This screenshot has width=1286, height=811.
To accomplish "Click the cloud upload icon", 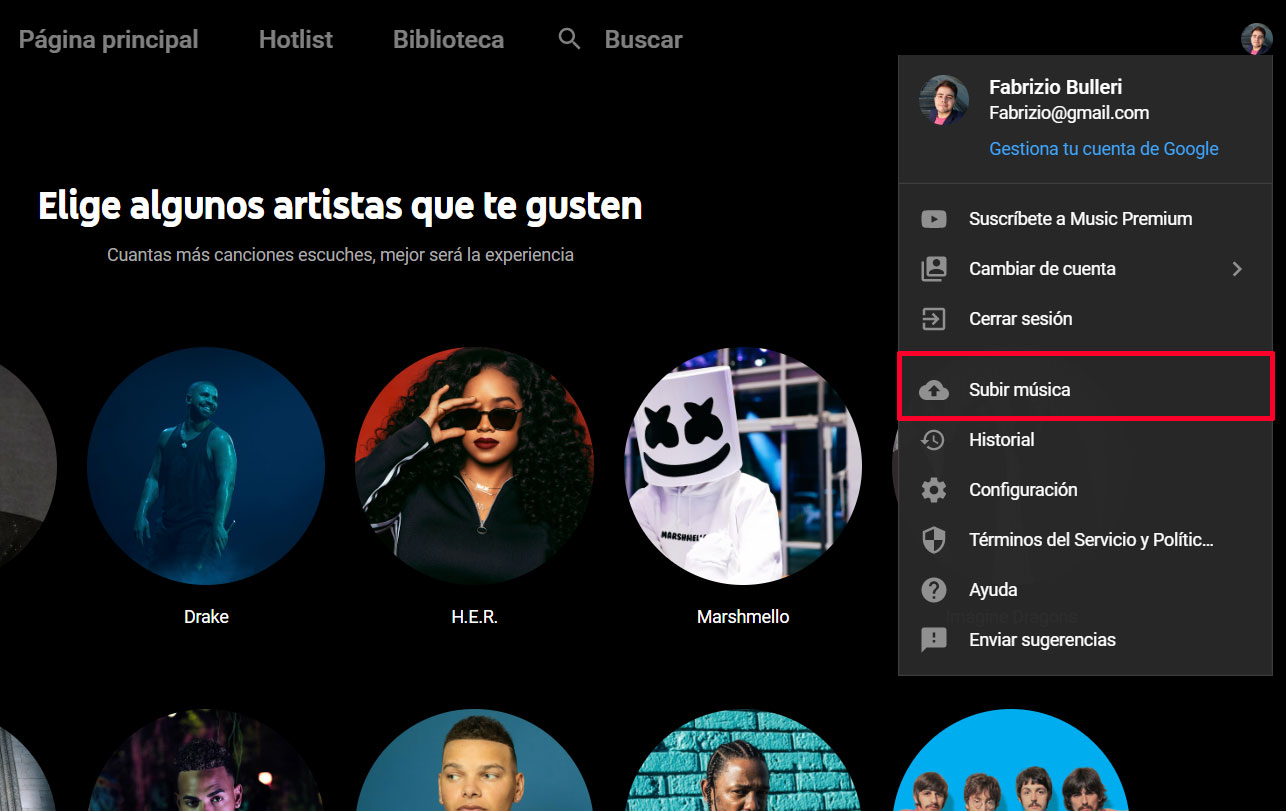I will [x=934, y=390].
